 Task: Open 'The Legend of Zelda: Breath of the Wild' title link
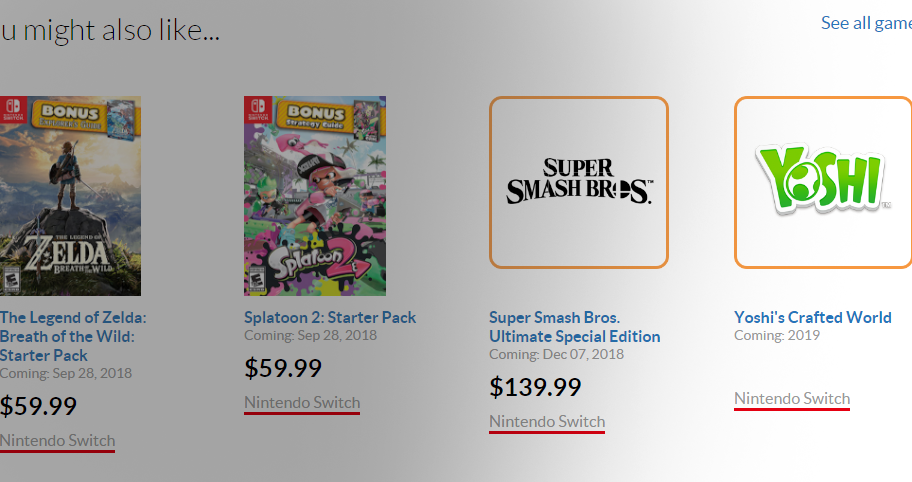pyautogui.click(x=72, y=336)
